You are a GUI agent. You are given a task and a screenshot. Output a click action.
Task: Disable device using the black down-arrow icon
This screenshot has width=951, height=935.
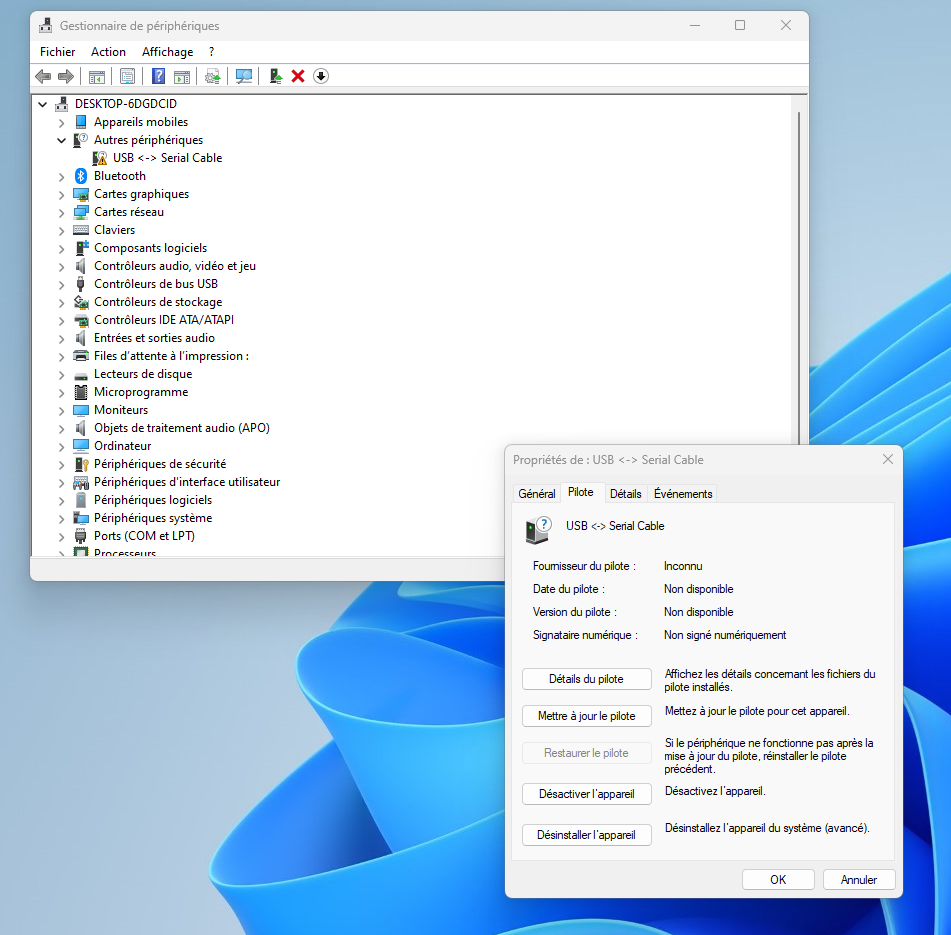tap(321, 76)
